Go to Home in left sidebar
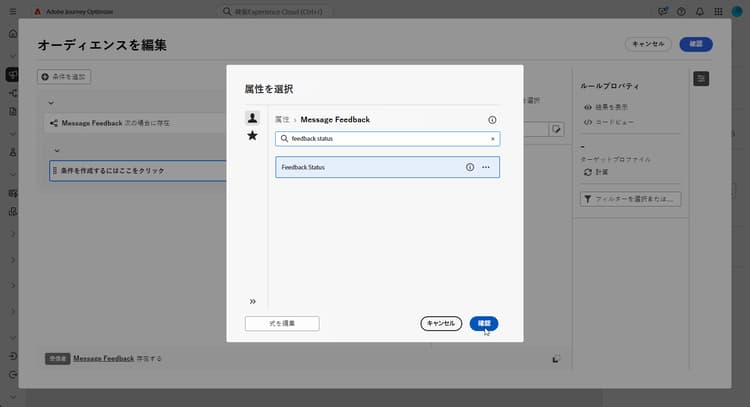 click(13, 33)
